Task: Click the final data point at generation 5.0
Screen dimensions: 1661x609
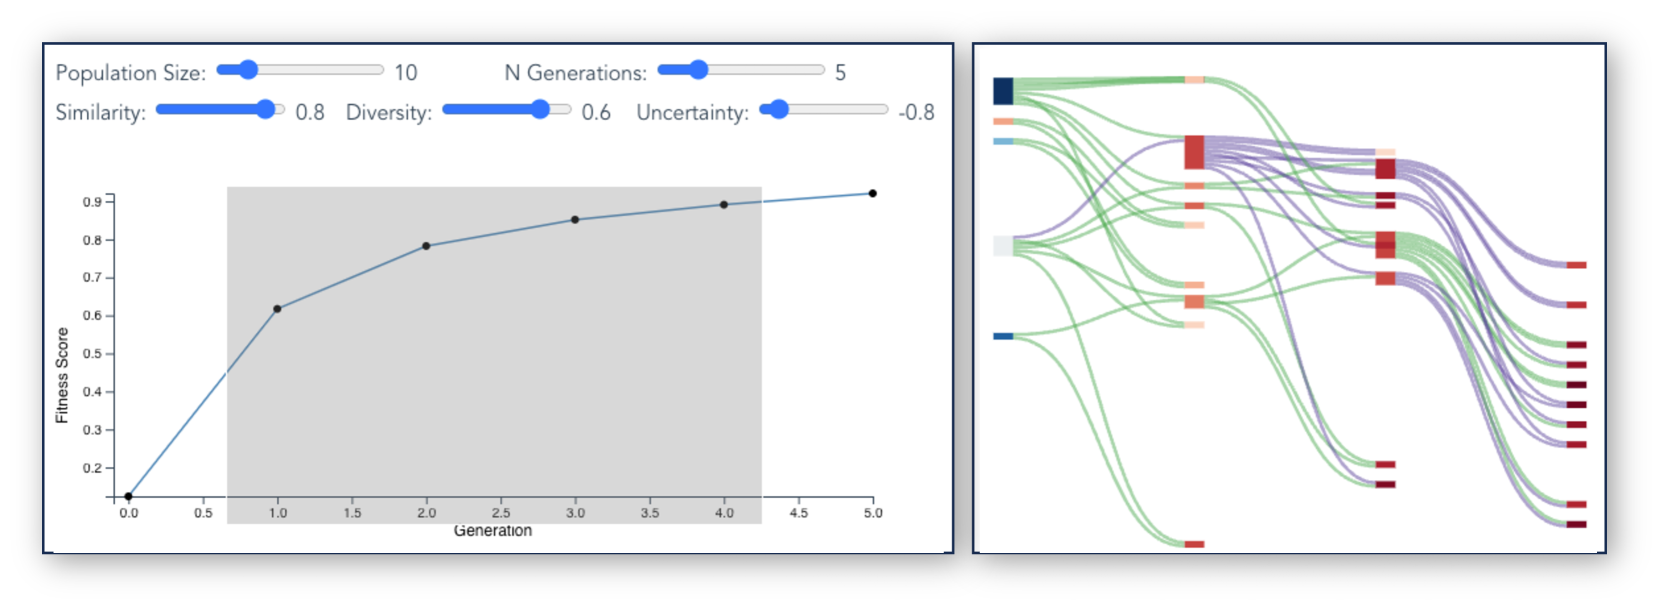Action: [873, 193]
